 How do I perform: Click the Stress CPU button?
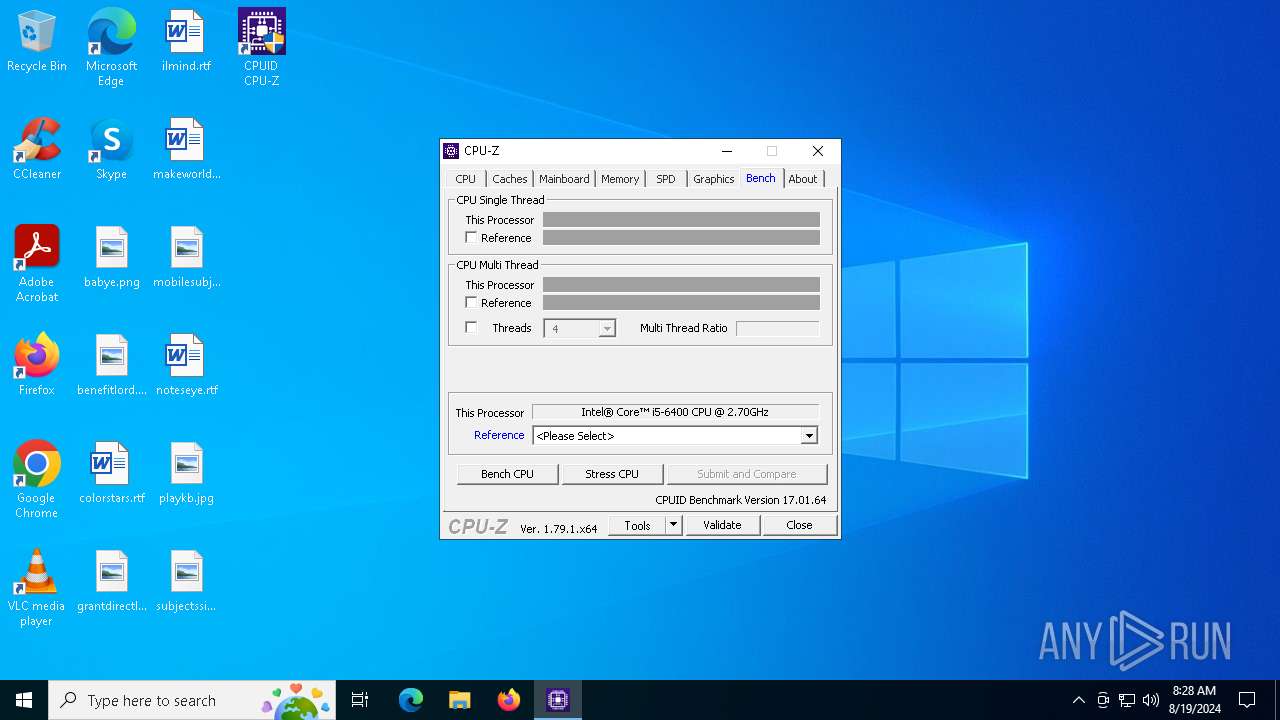click(612, 474)
